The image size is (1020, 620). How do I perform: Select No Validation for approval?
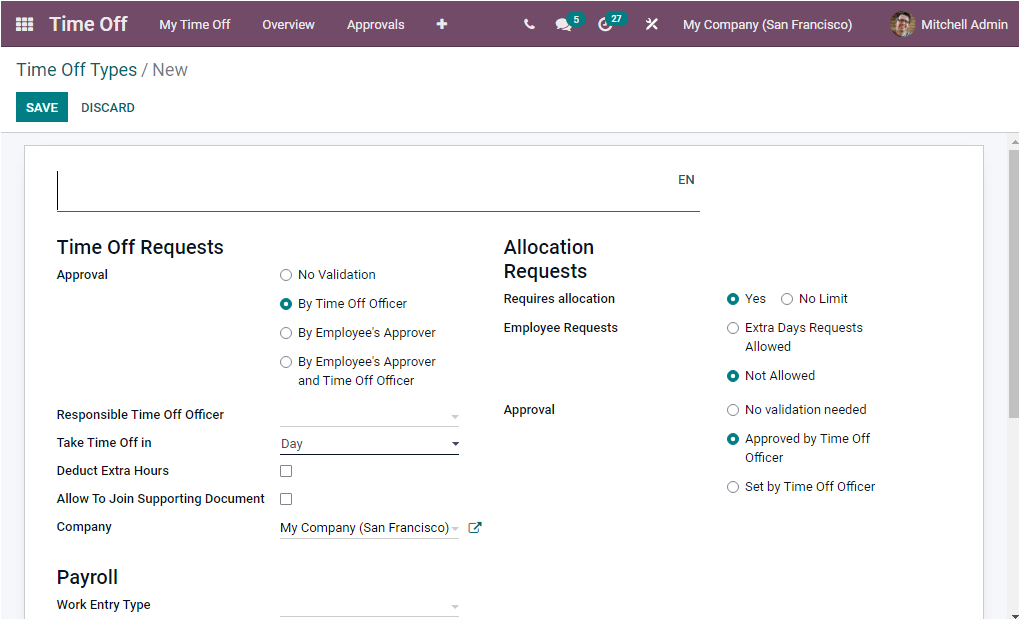pos(286,274)
